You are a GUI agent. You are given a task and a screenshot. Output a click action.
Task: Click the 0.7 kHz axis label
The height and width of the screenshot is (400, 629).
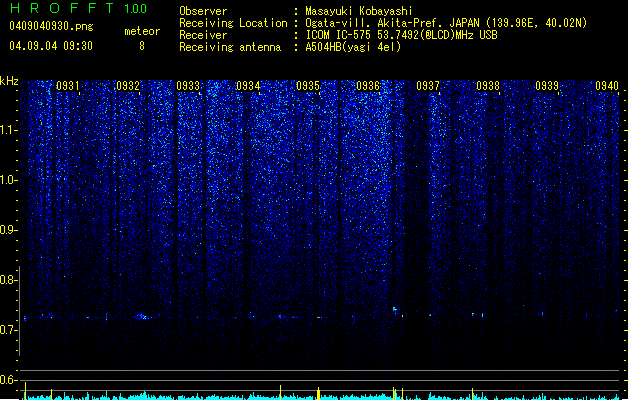(9, 330)
